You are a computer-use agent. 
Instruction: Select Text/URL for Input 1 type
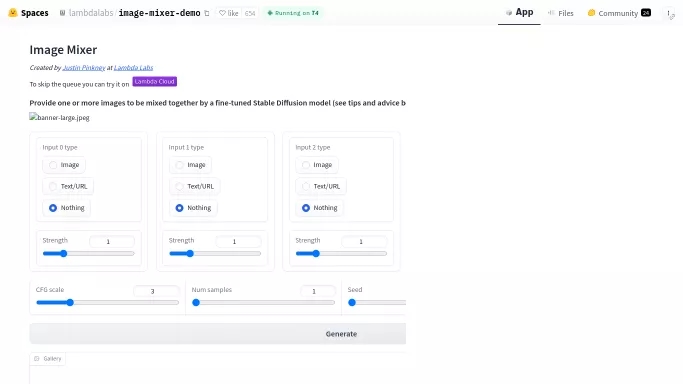[194, 186]
